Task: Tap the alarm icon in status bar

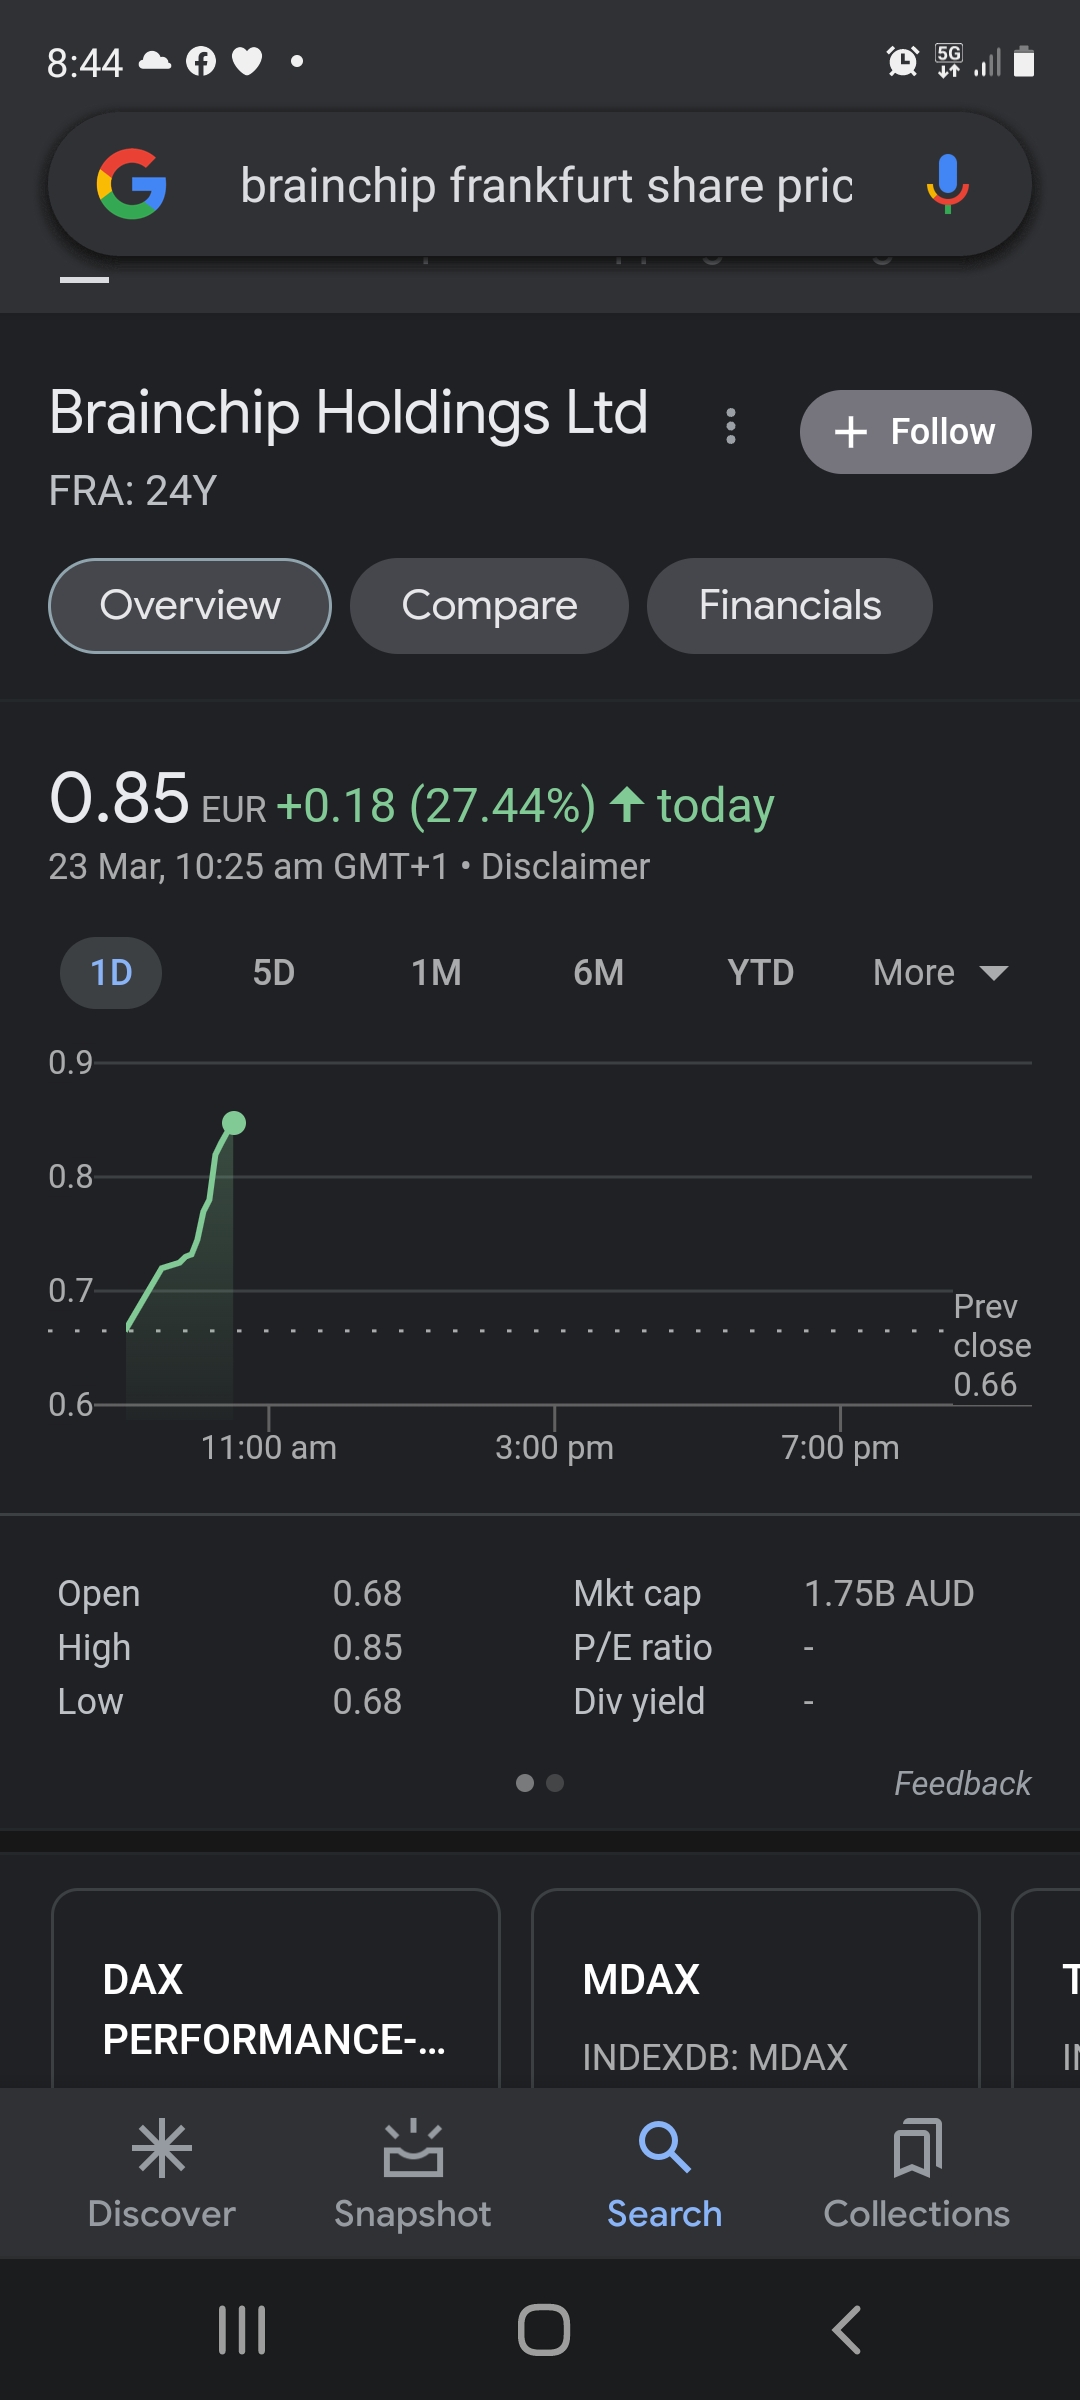Action: (x=903, y=62)
